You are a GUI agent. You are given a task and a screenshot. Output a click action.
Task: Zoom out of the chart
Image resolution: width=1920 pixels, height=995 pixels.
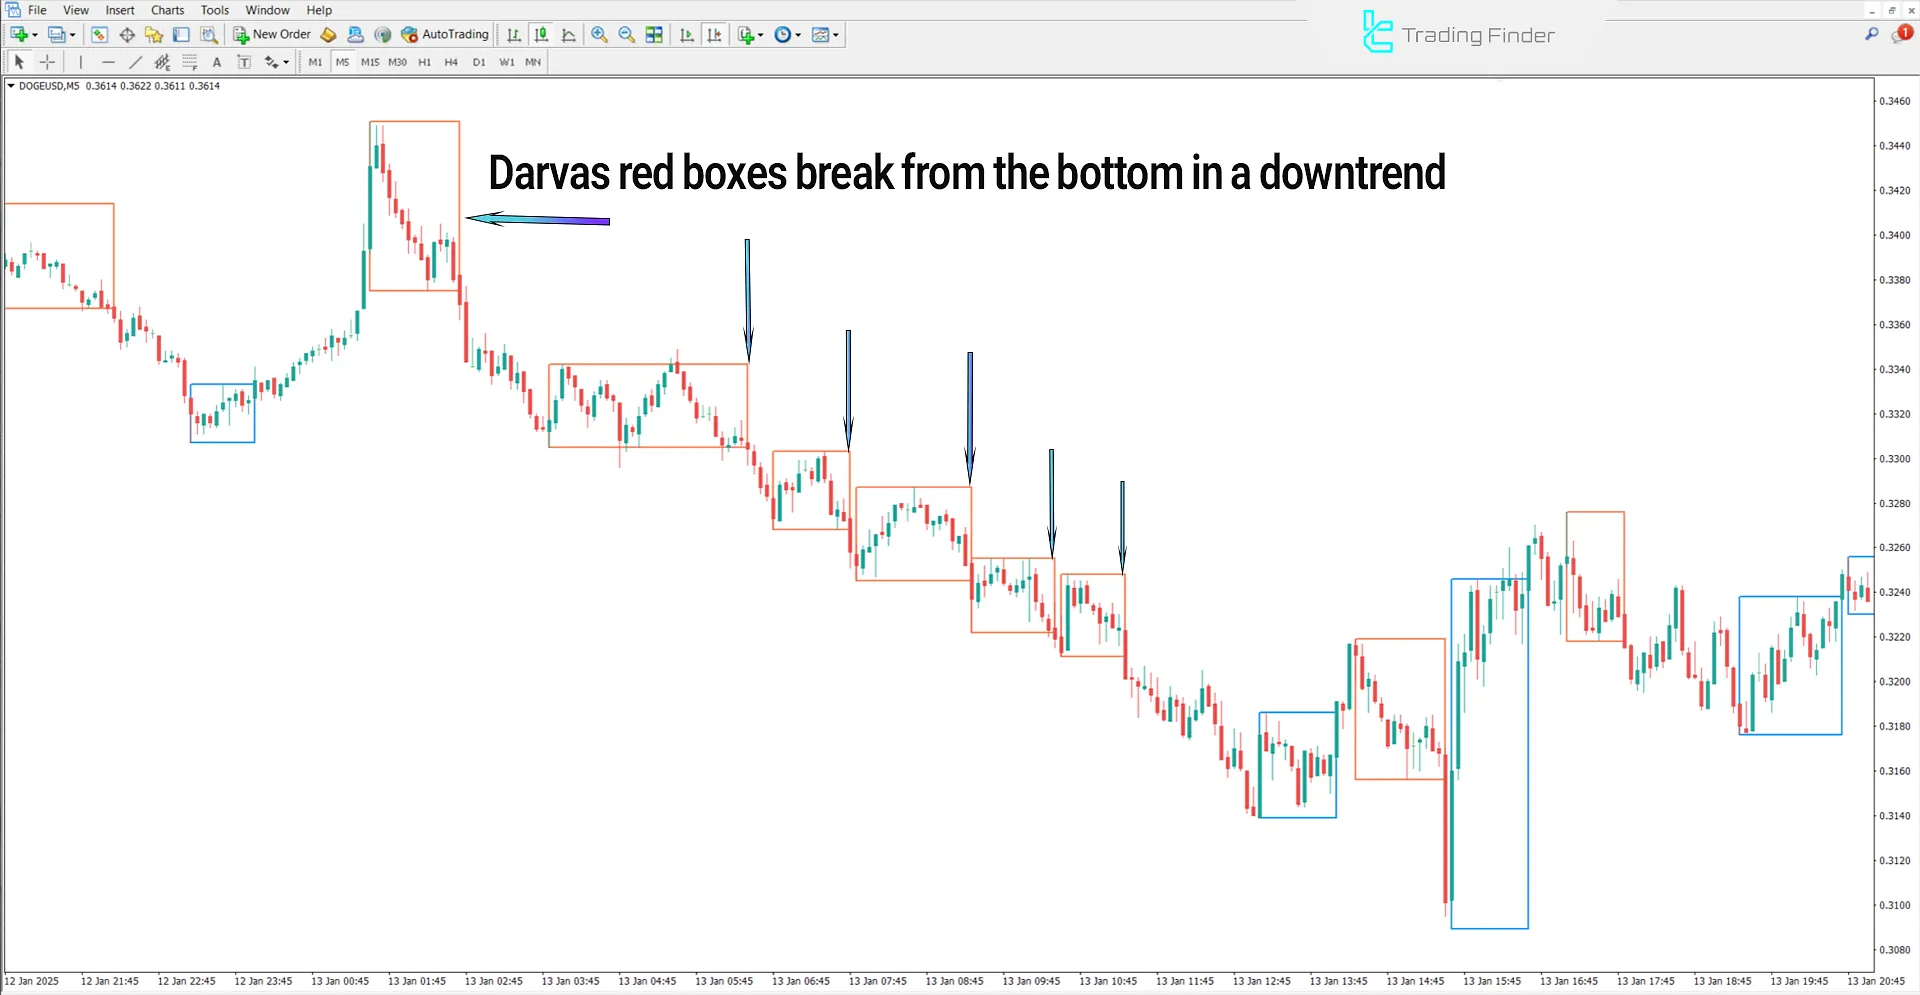[626, 34]
